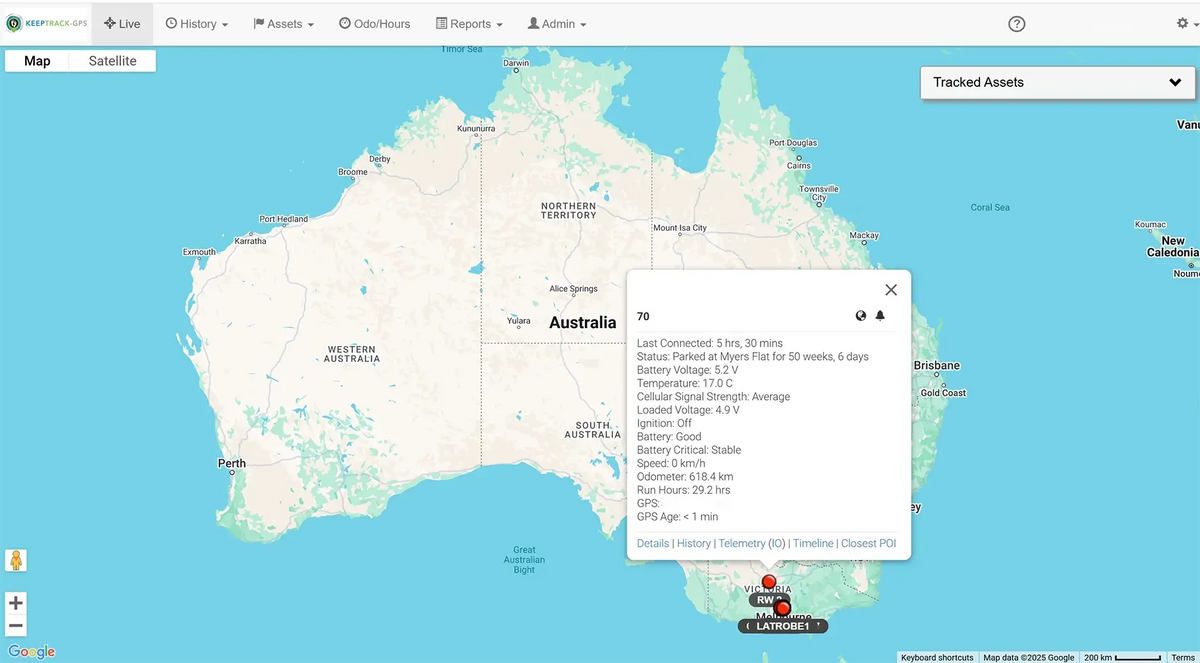Open the Telemetry link in popup
The width and height of the screenshot is (1200, 663).
(x=742, y=543)
